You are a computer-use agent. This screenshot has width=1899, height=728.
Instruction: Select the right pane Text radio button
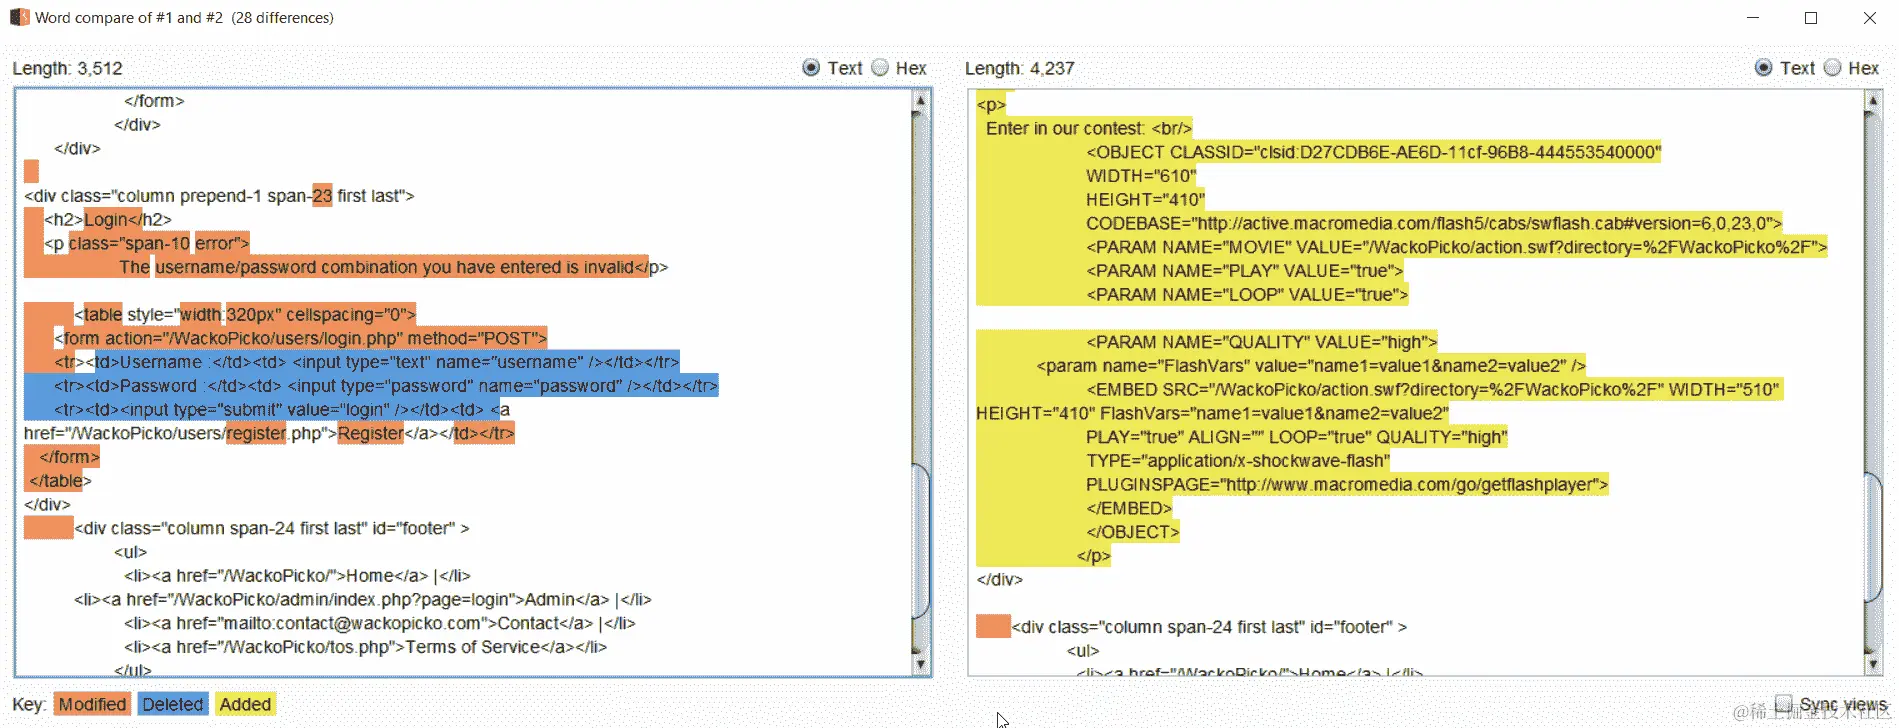[1764, 67]
